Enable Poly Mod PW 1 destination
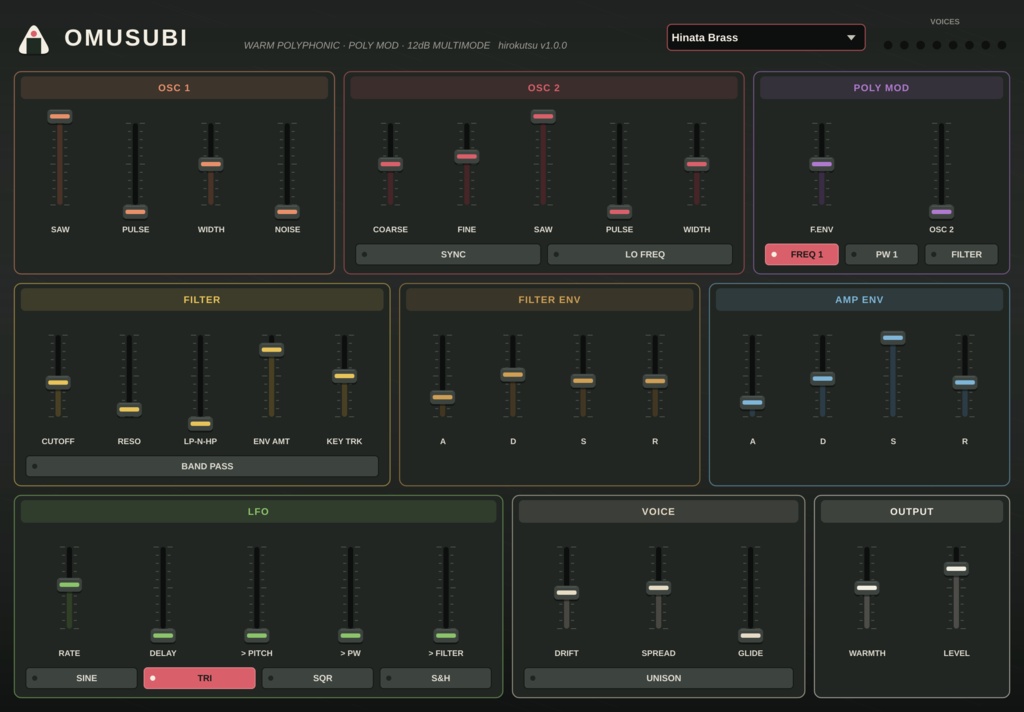This screenshot has height=712, width=1024. coord(882,254)
